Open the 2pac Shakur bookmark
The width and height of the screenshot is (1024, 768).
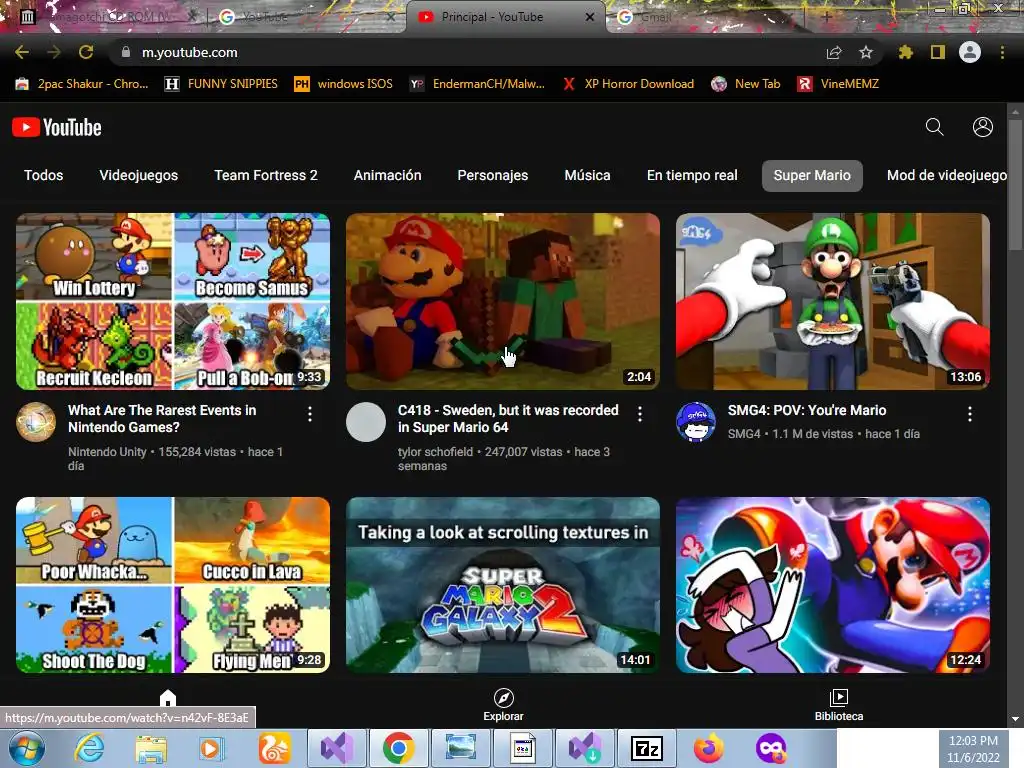pyautogui.click(x=82, y=84)
